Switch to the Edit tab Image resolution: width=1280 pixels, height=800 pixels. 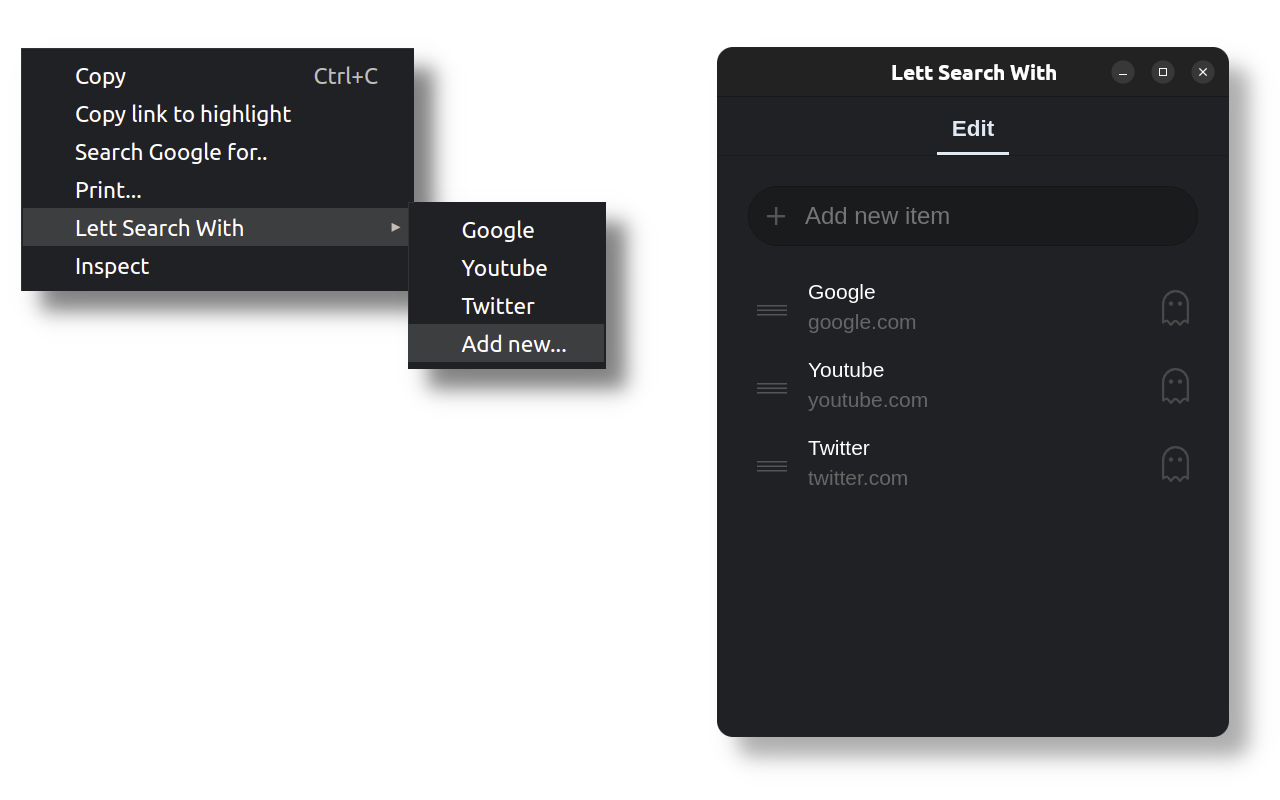972,129
